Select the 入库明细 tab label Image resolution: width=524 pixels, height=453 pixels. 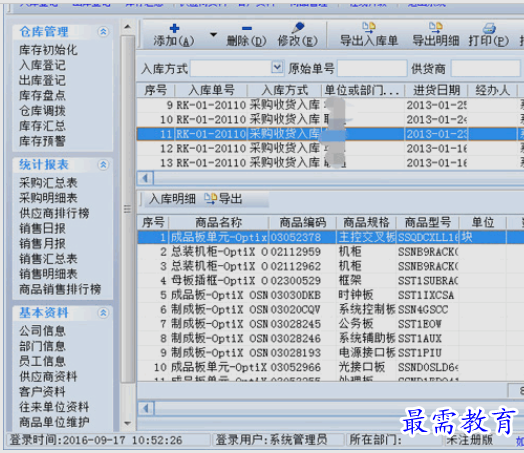pyautogui.click(x=172, y=199)
